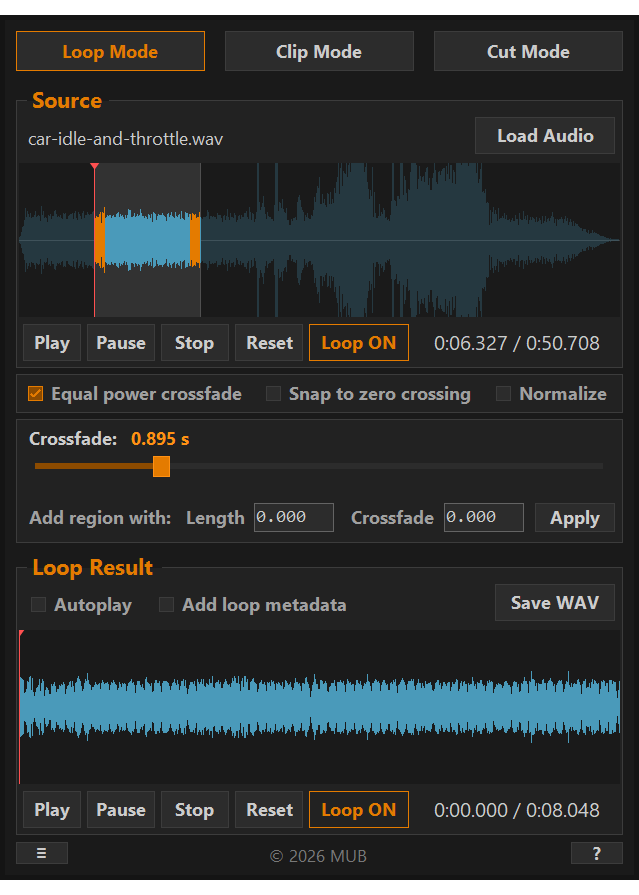Stop the Loop Result playback

pos(195,809)
